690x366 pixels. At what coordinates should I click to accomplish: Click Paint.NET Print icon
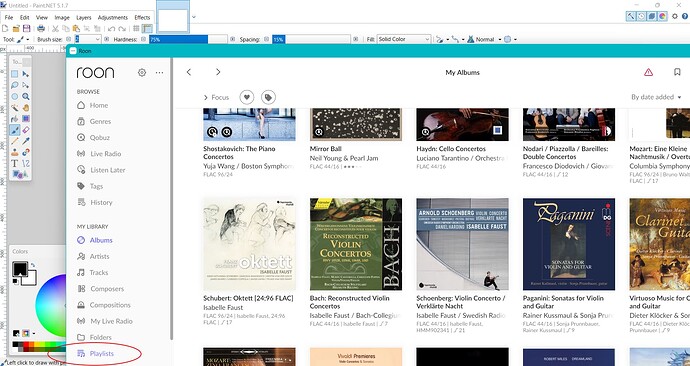41,29
